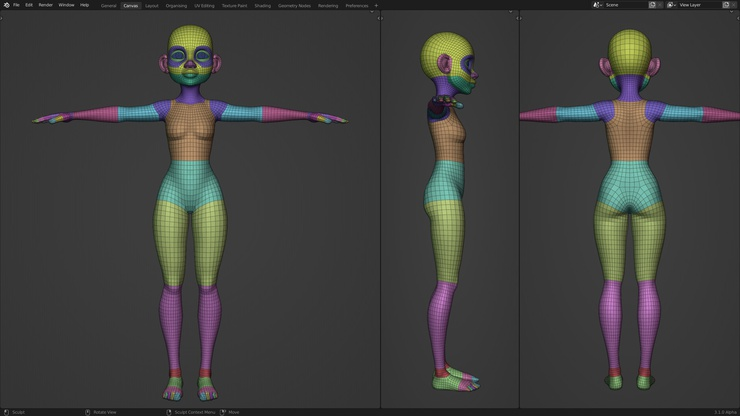Switch to the Geometry Nodes workspace tab
The width and height of the screenshot is (740, 416).
(x=294, y=5)
